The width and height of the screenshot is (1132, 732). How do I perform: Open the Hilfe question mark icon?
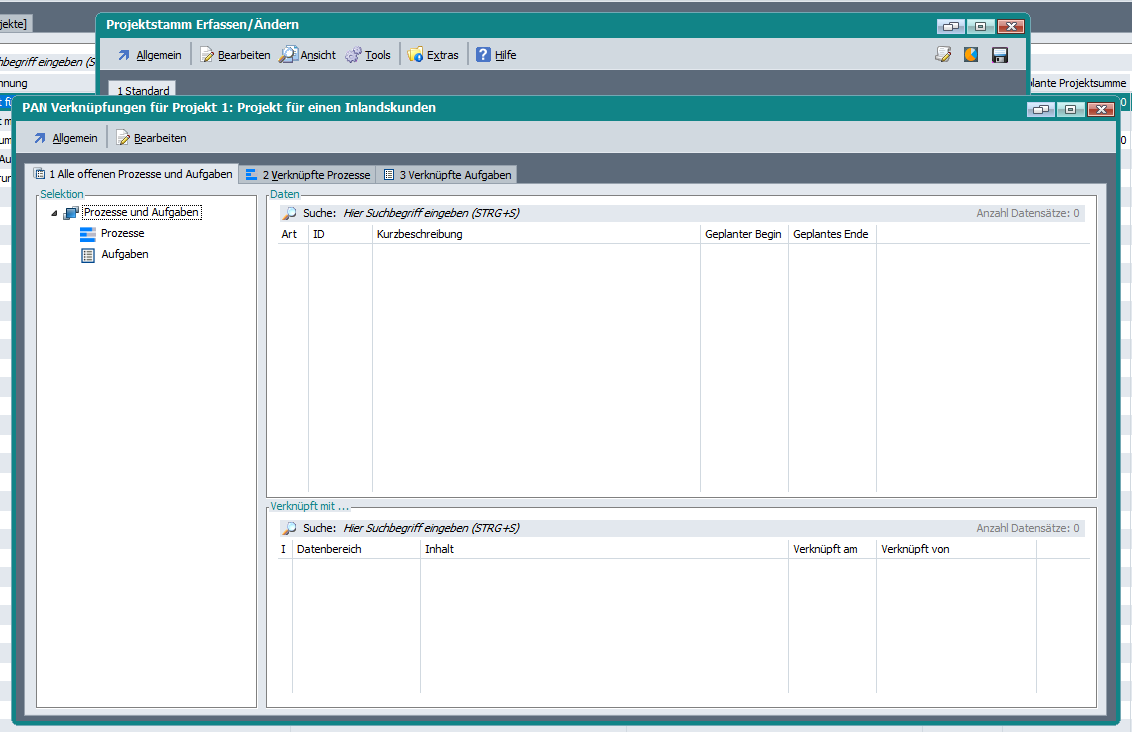[x=483, y=55]
